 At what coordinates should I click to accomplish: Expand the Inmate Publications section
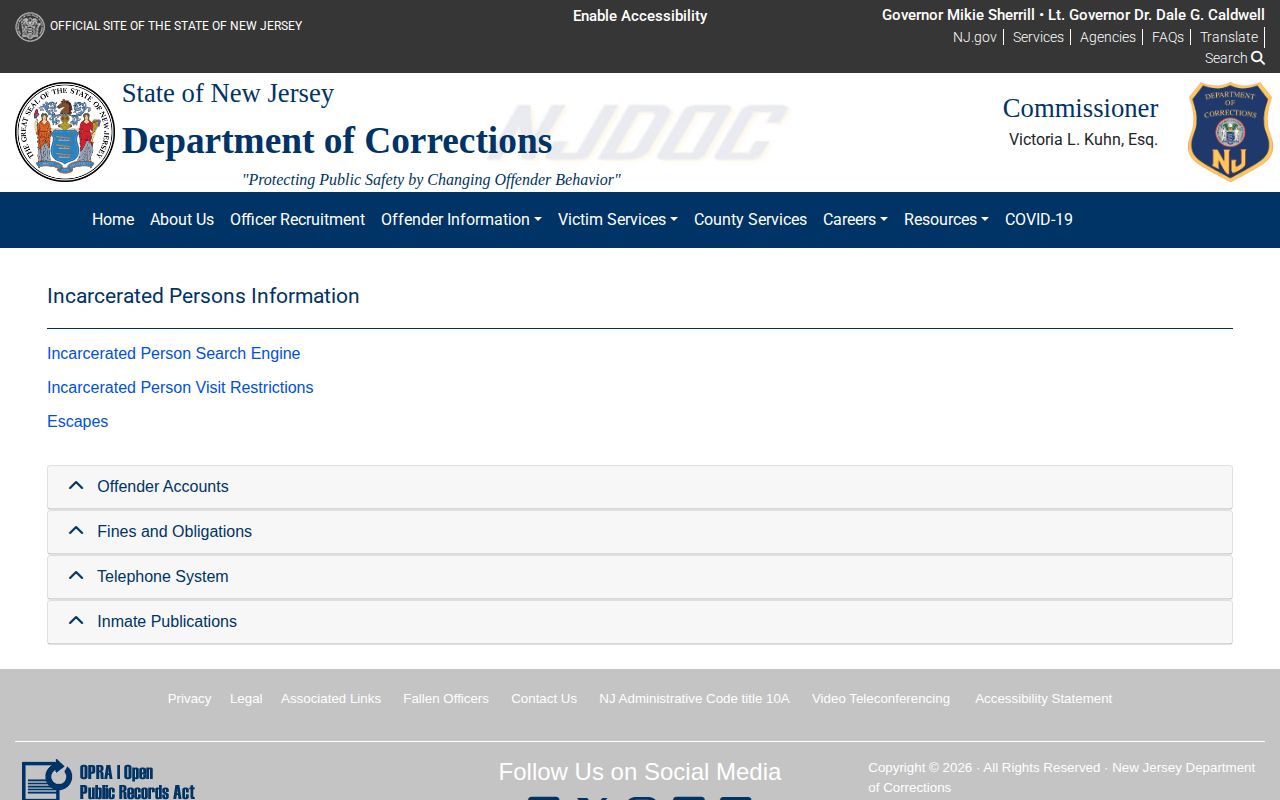640,622
